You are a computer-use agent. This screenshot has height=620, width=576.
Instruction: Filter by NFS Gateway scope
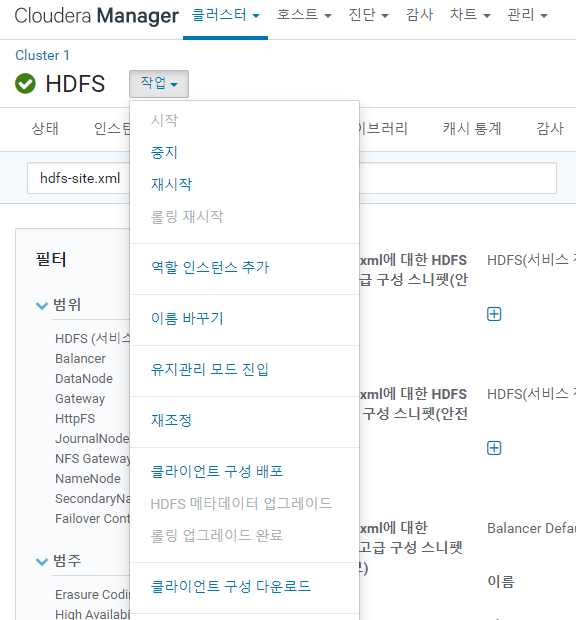click(x=93, y=459)
